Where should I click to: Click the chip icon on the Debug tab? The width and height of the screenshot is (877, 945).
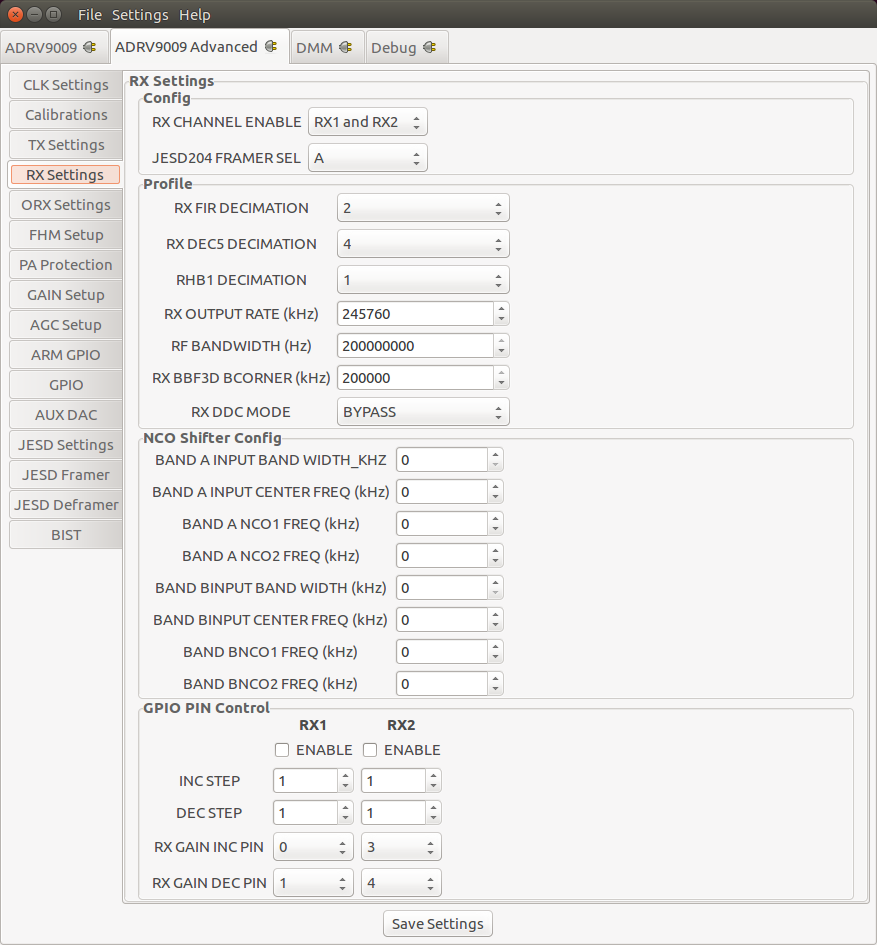429,46
